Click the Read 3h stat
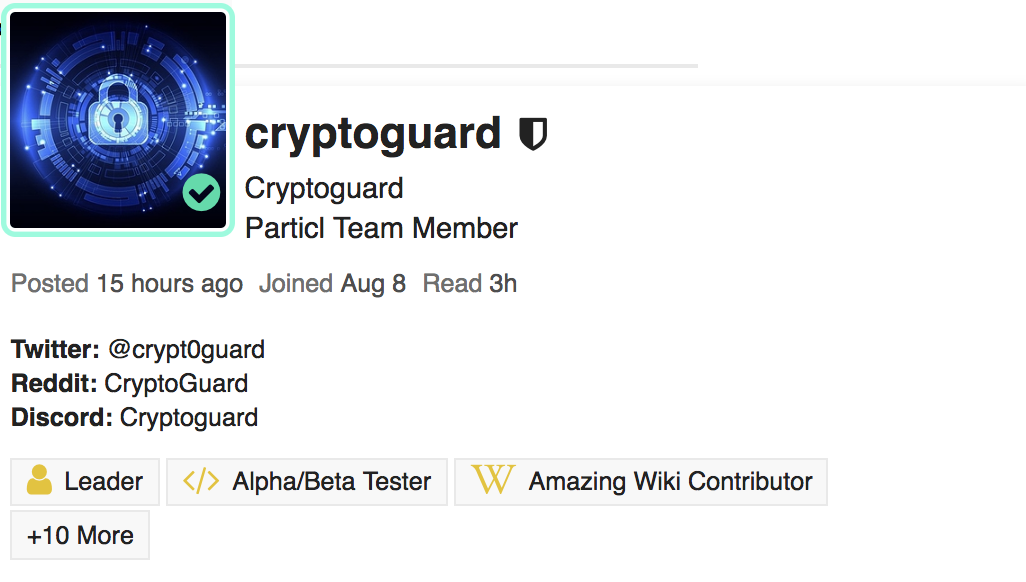1026x582 pixels. 469,284
